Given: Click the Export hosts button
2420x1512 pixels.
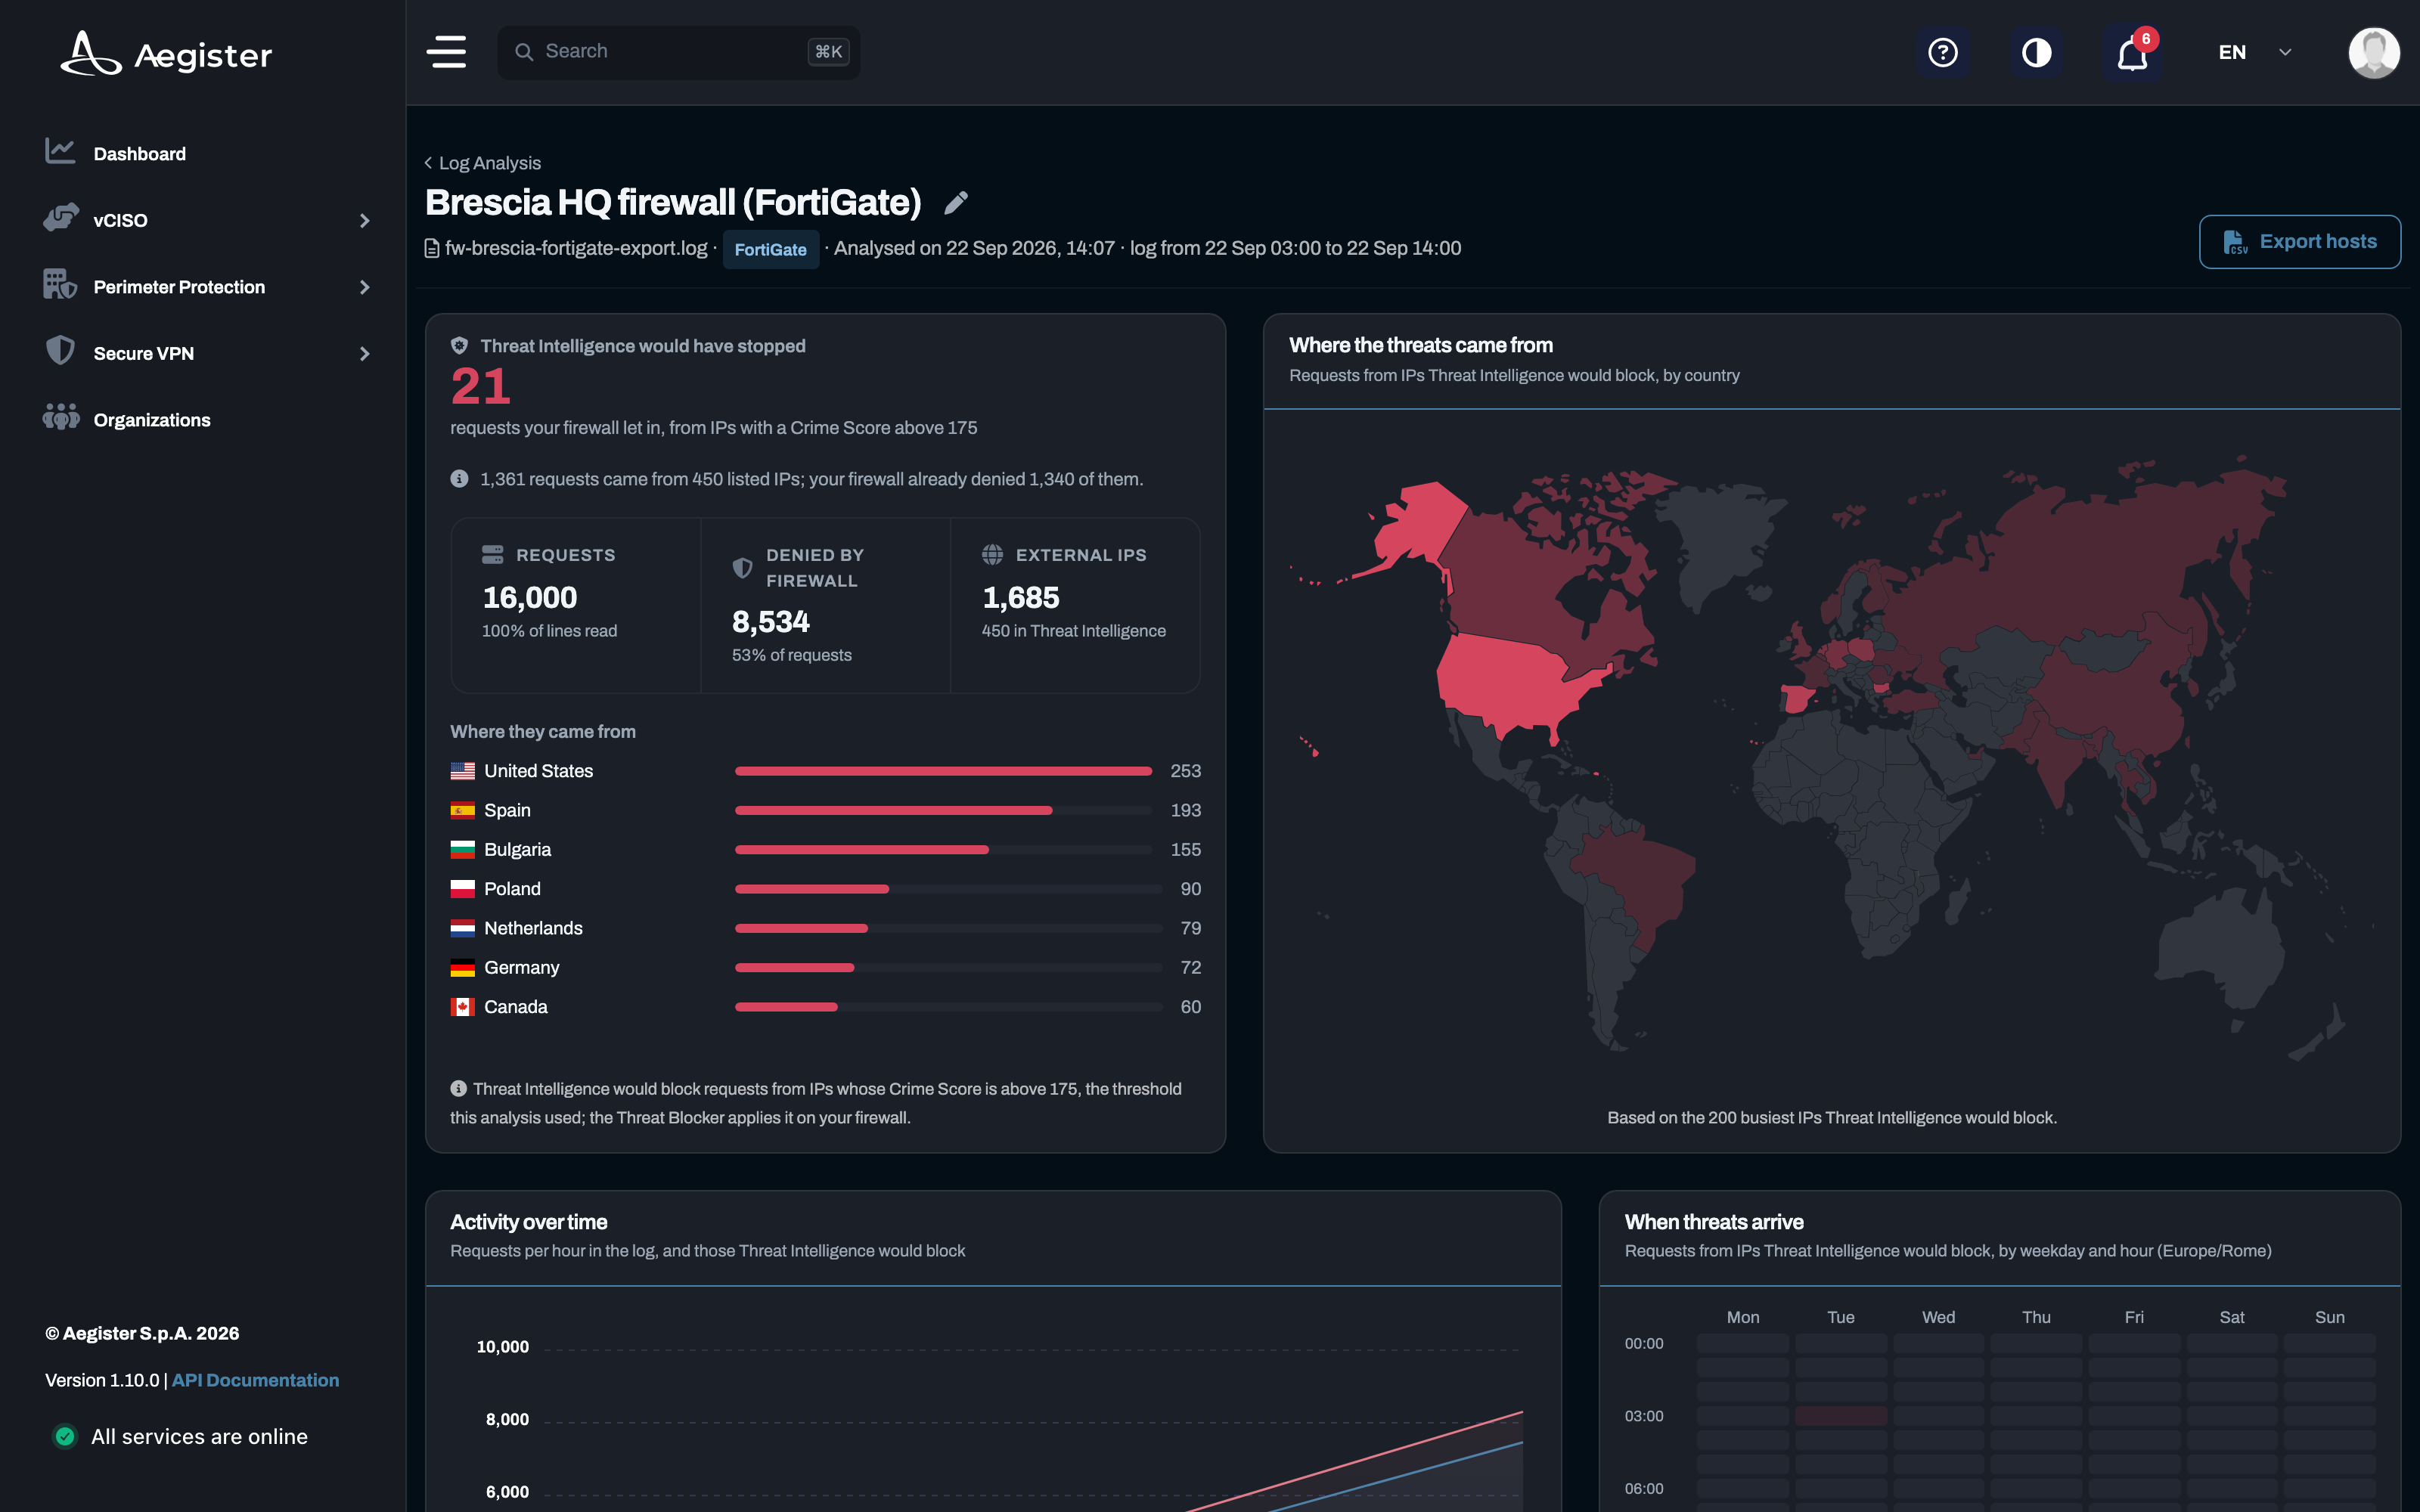Looking at the screenshot, I should tap(2299, 242).
